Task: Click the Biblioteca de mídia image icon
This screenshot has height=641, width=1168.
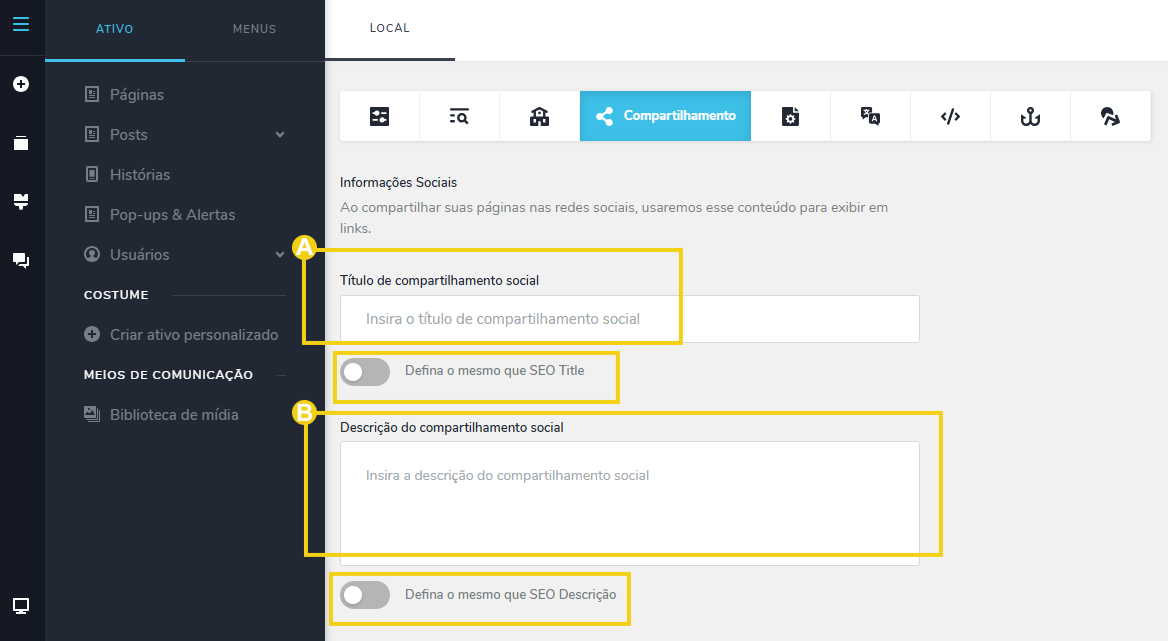Action: tap(92, 415)
